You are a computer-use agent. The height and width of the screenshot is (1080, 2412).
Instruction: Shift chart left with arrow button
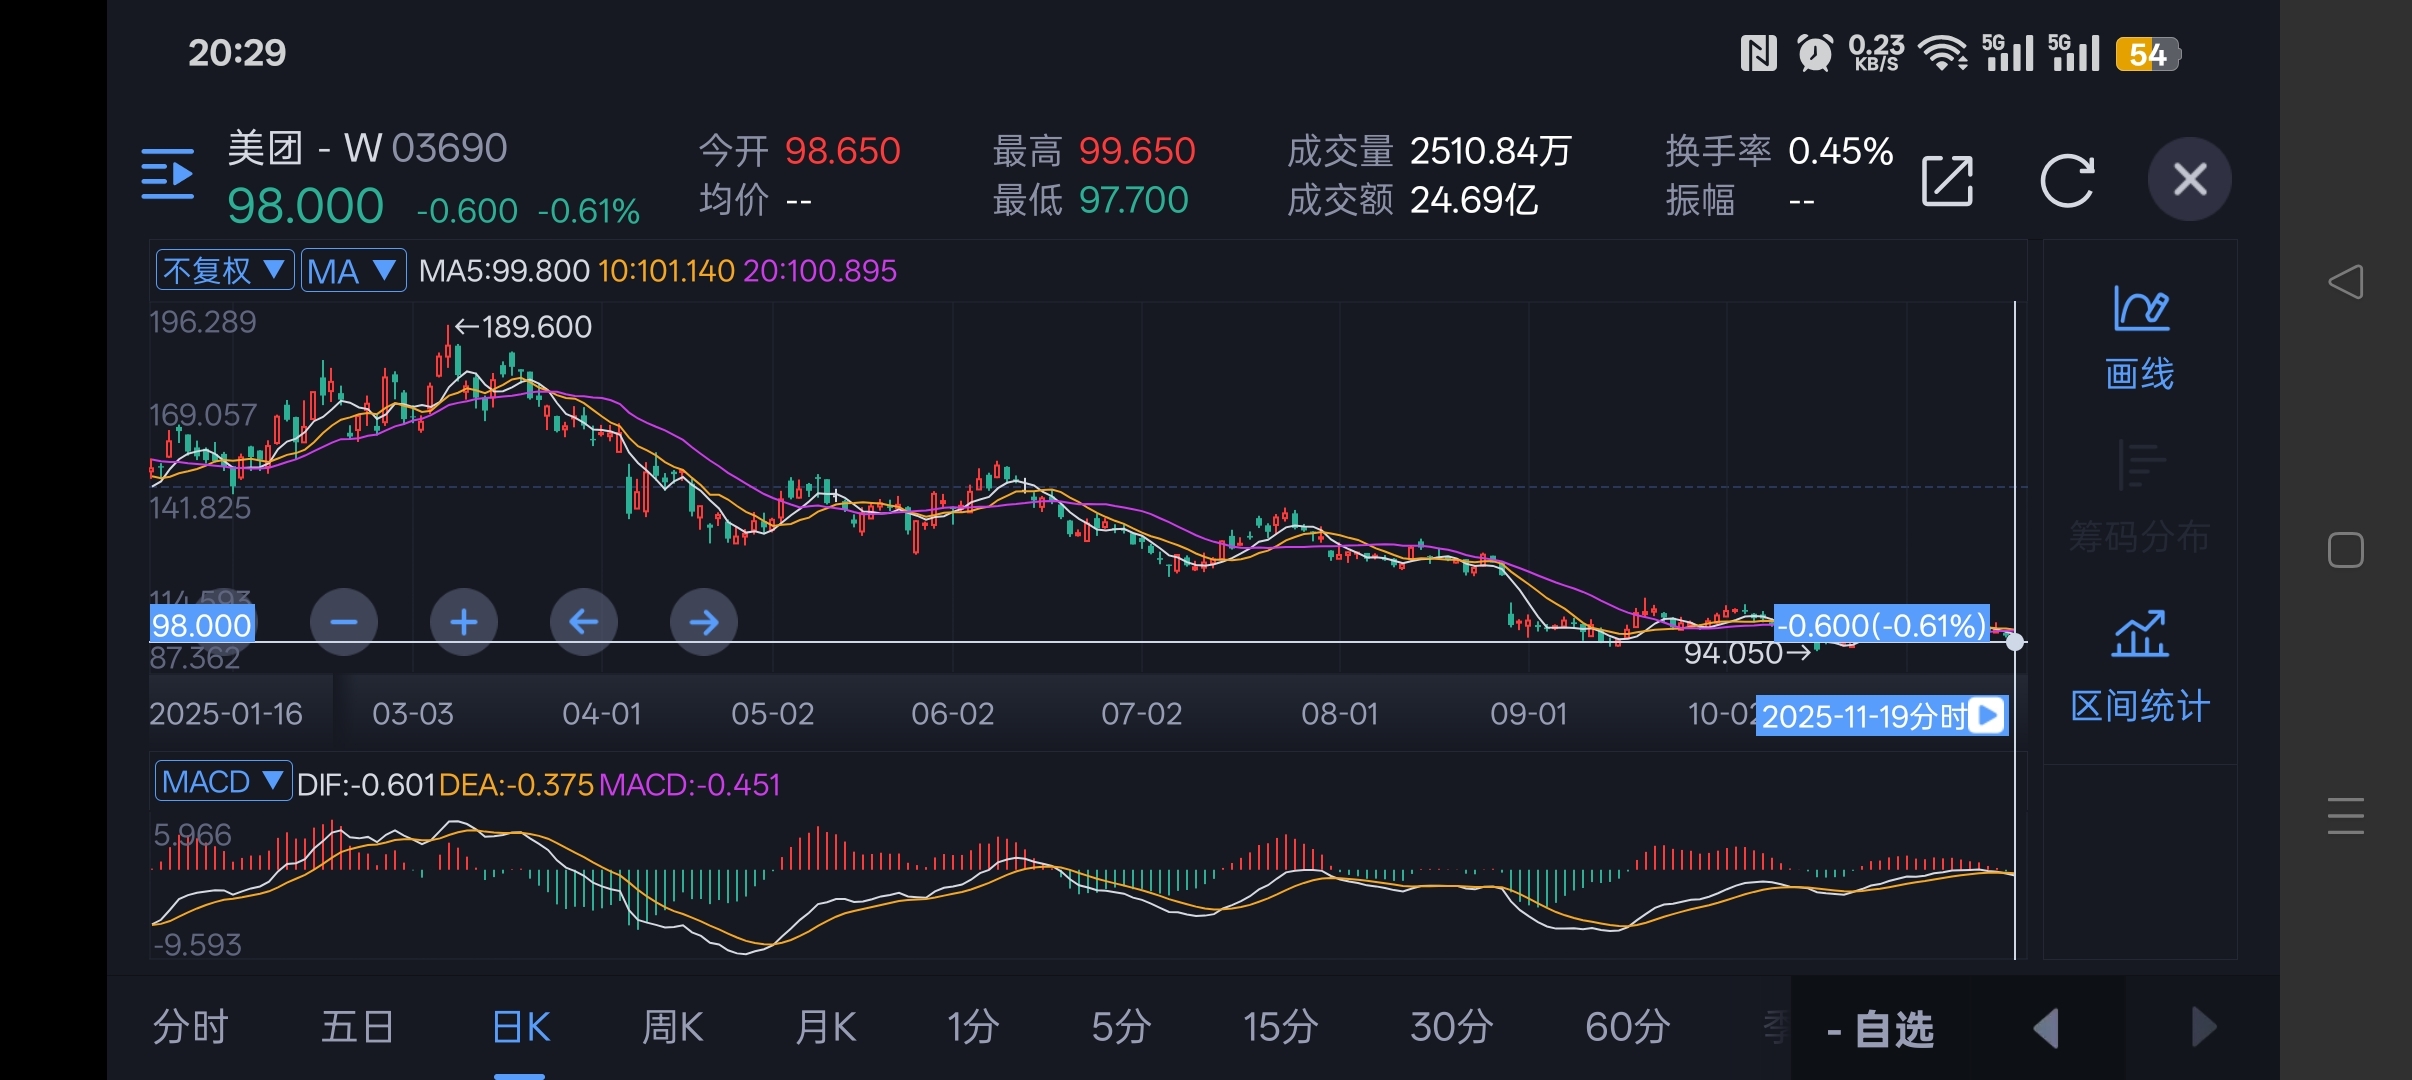(584, 622)
